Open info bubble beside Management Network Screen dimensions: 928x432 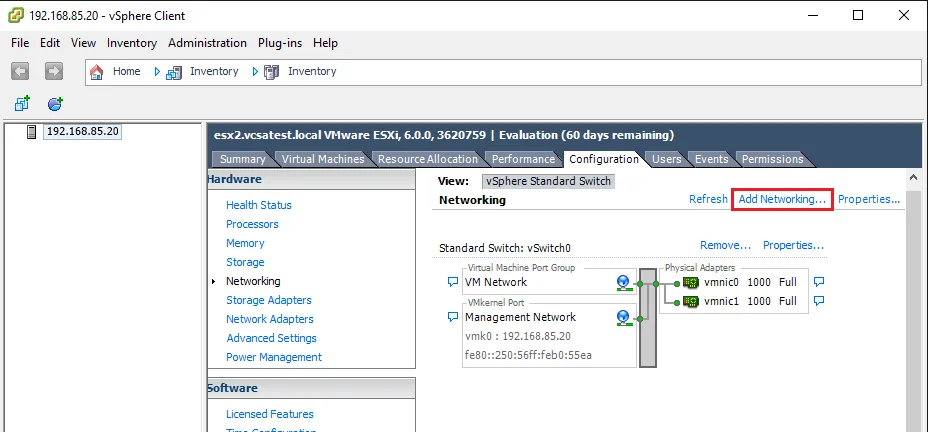point(452,318)
